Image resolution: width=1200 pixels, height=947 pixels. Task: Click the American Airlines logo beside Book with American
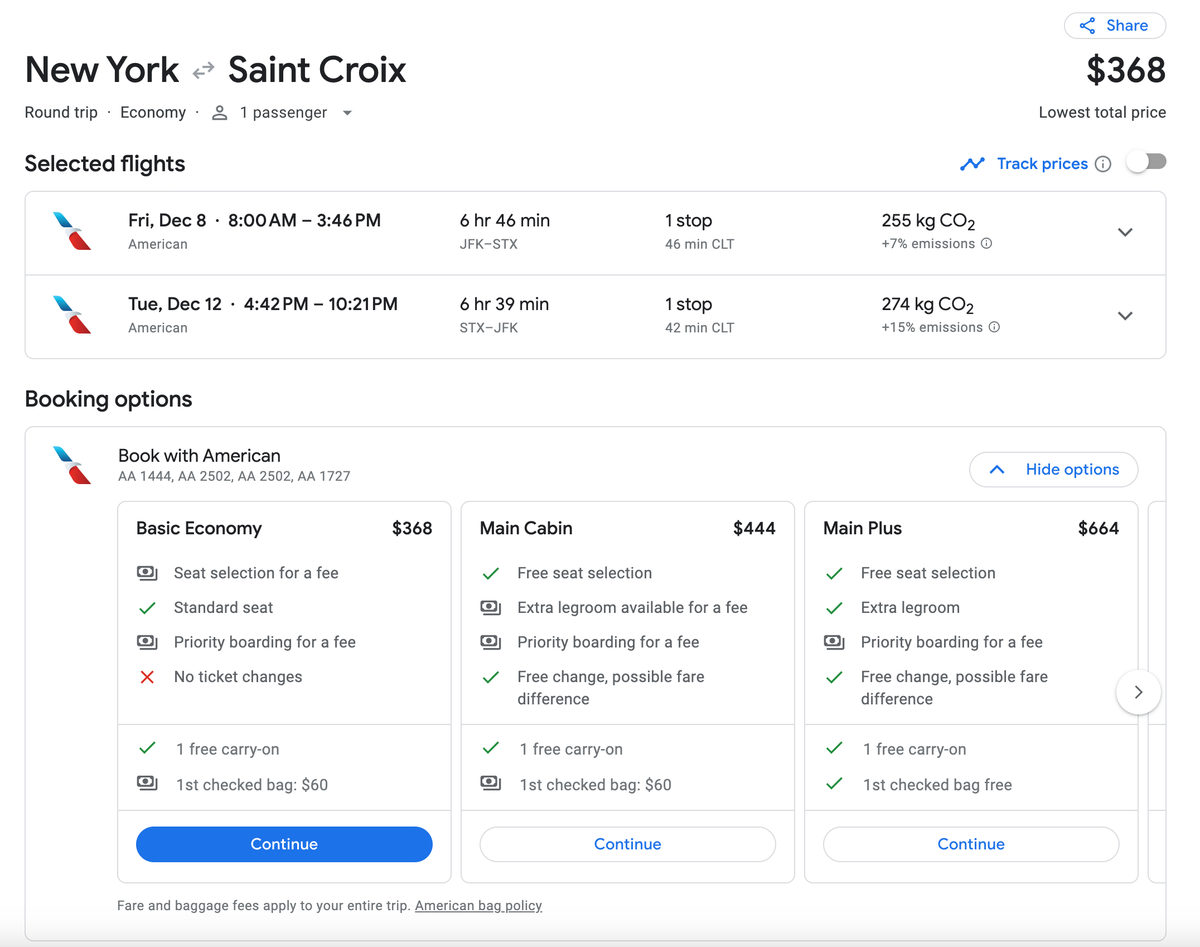70,465
